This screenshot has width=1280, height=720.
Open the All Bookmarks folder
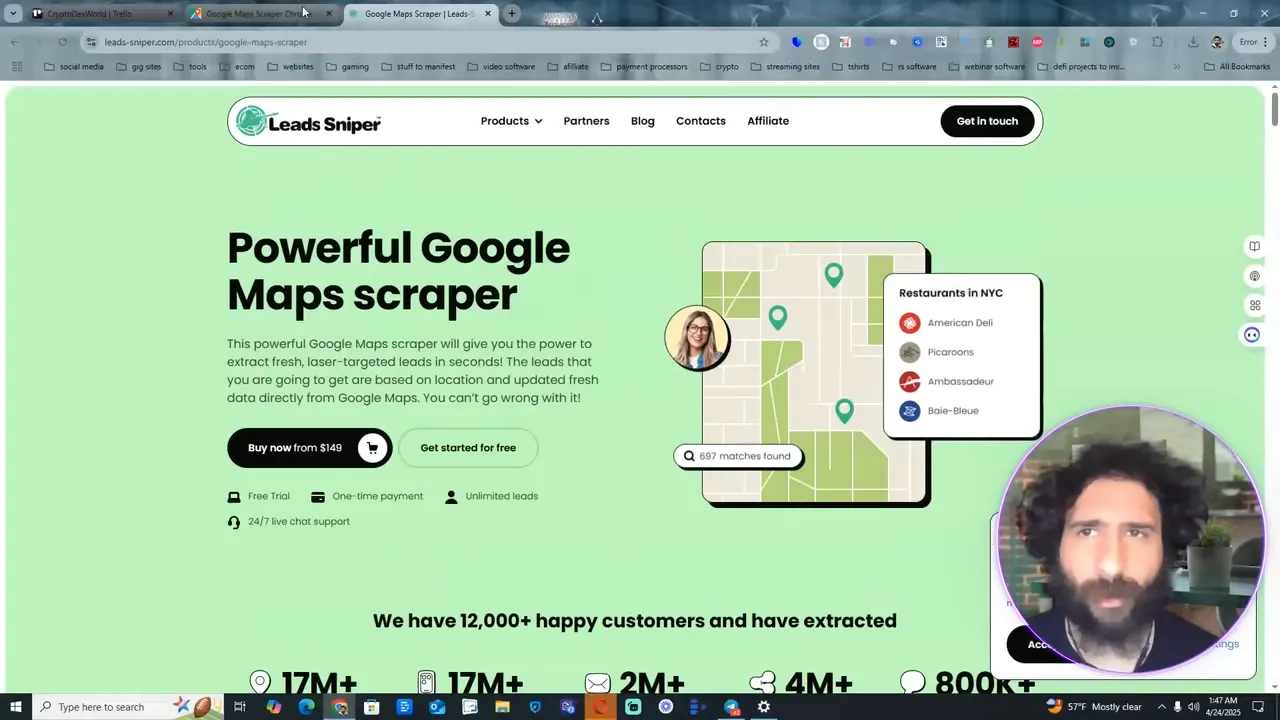(1237, 67)
